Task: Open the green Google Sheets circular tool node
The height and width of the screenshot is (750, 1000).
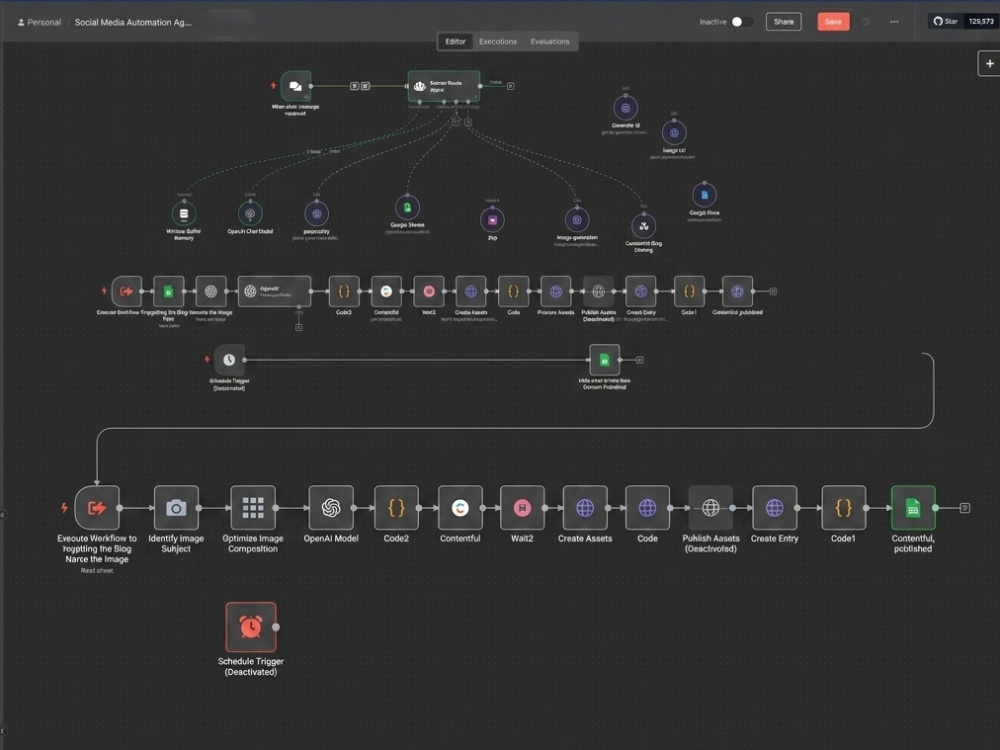Action: [408, 208]
